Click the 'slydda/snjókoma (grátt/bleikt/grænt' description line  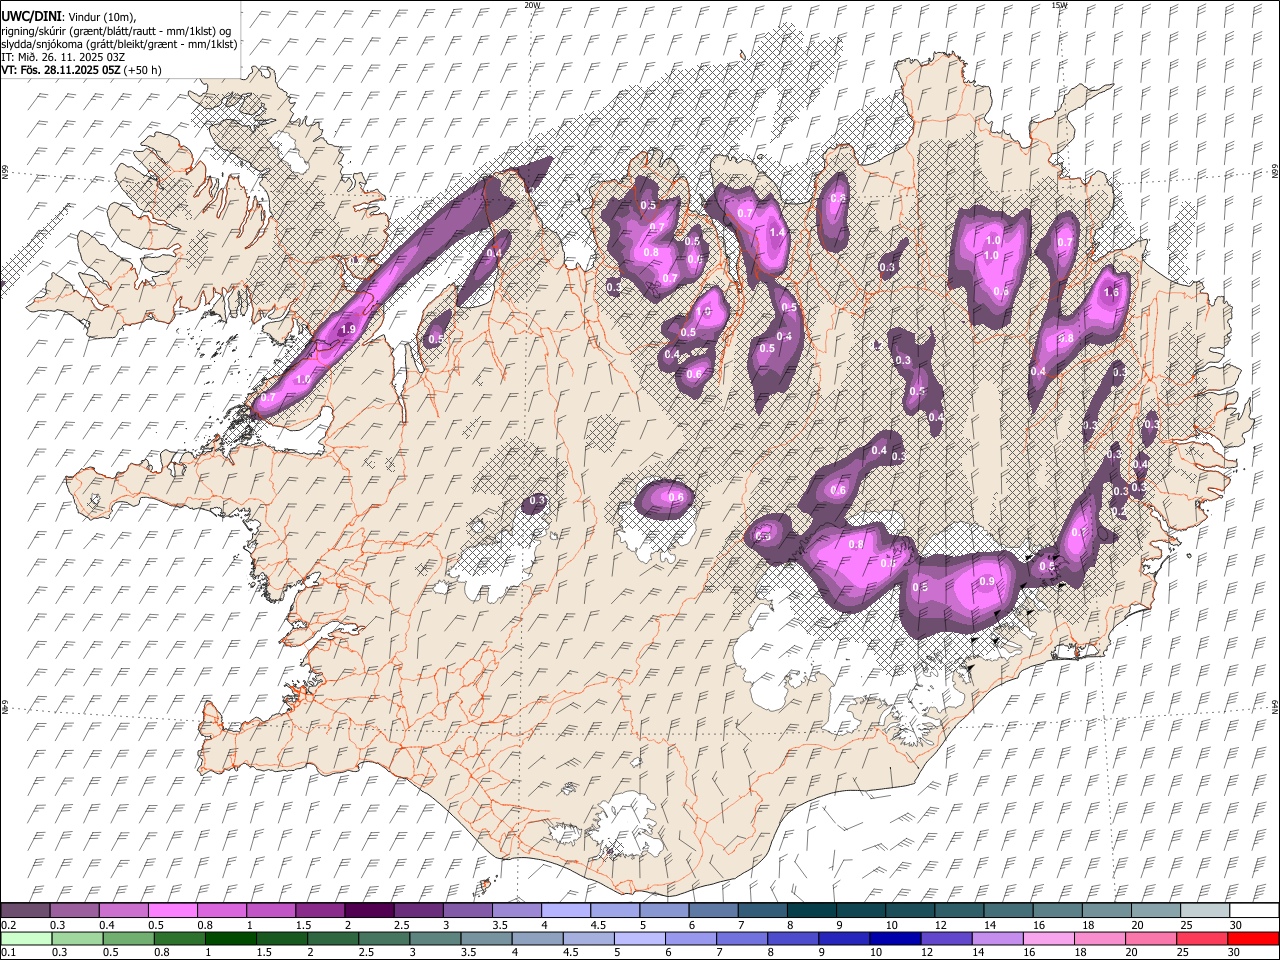click(119, 44)
